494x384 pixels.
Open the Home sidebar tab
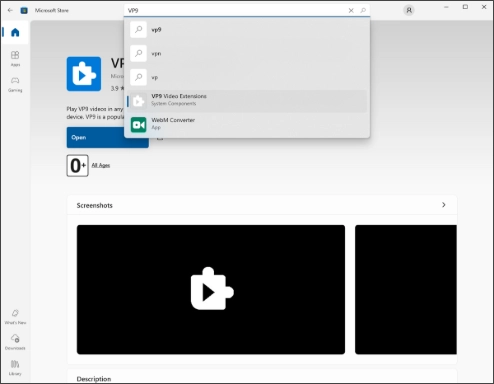tap(15, 32)
